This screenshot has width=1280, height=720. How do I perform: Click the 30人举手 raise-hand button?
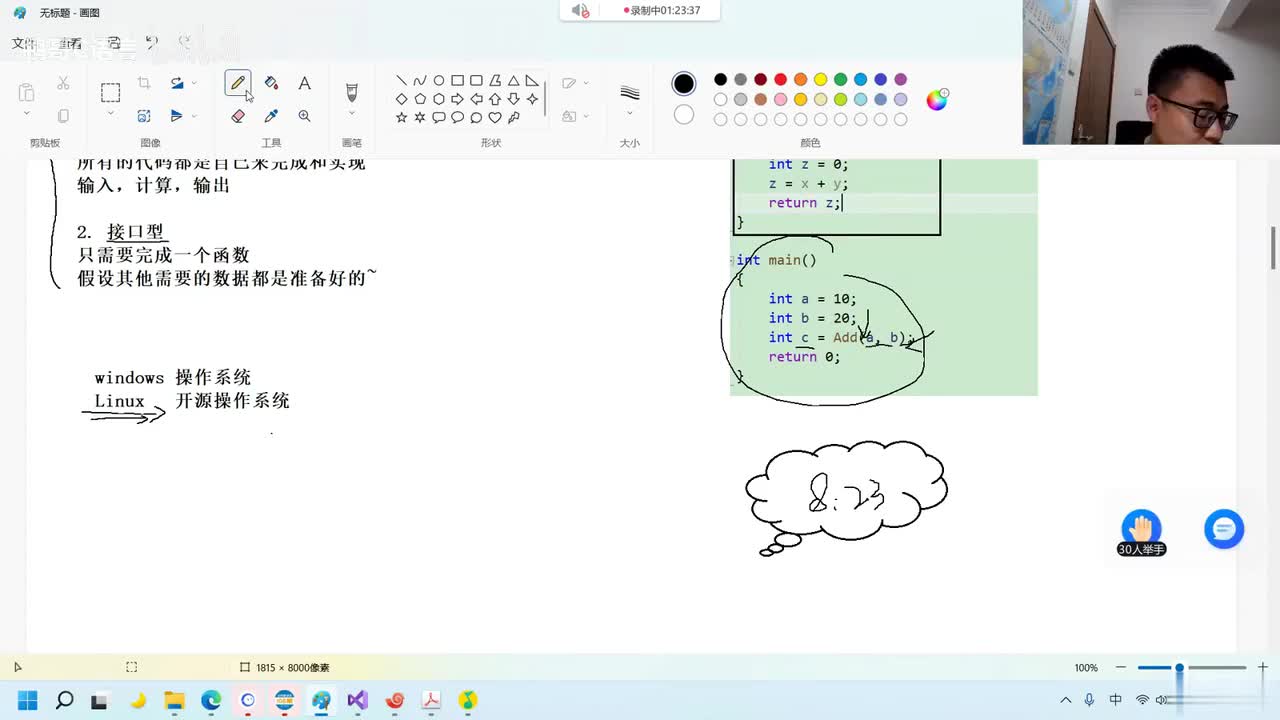pyautogui.click(x=1141, y=533)
